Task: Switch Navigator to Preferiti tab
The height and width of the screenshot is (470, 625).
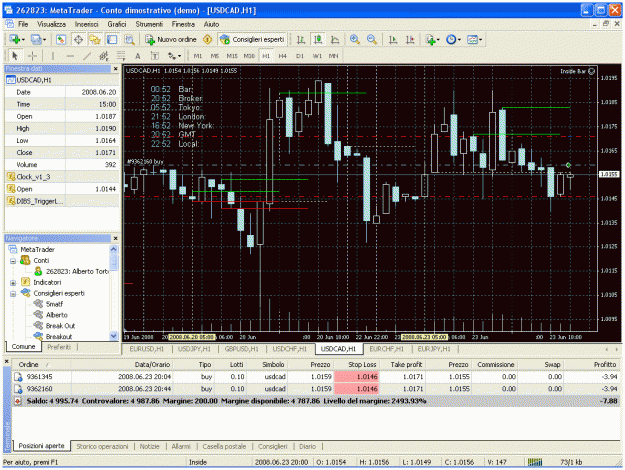Action: (59, 347)
